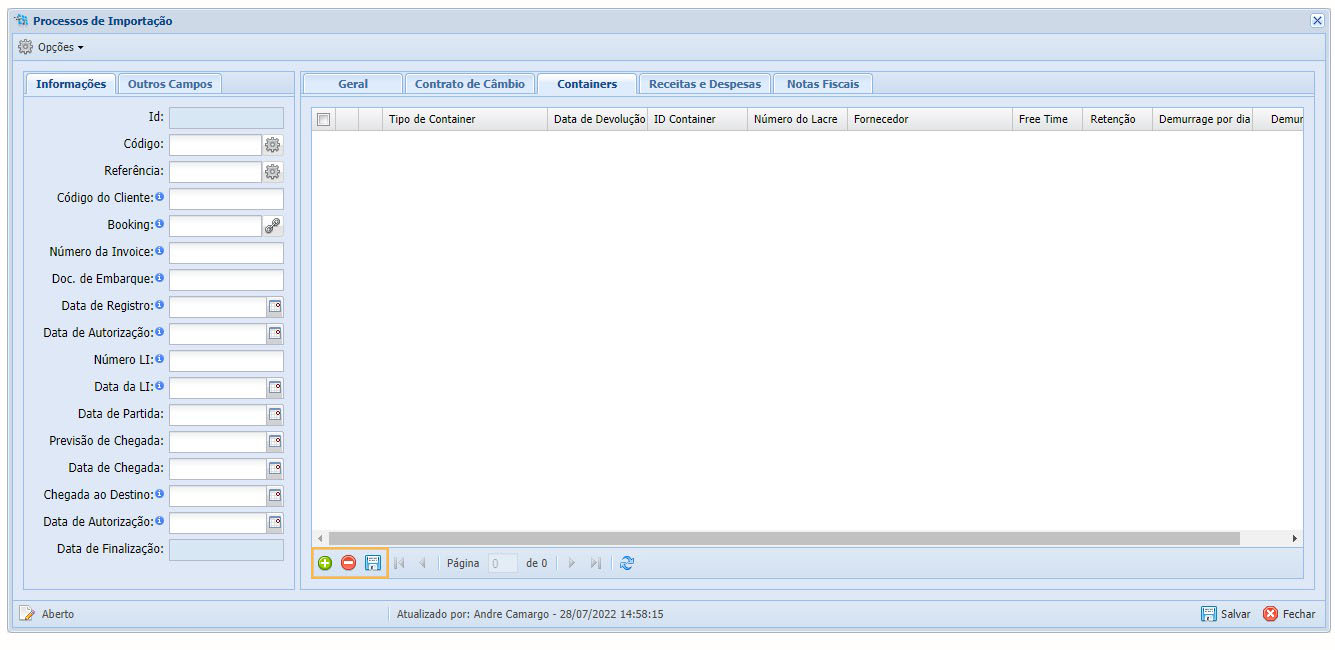Go to next page of grid
This screenshot has height=650, width=1335.
point(572,563)
